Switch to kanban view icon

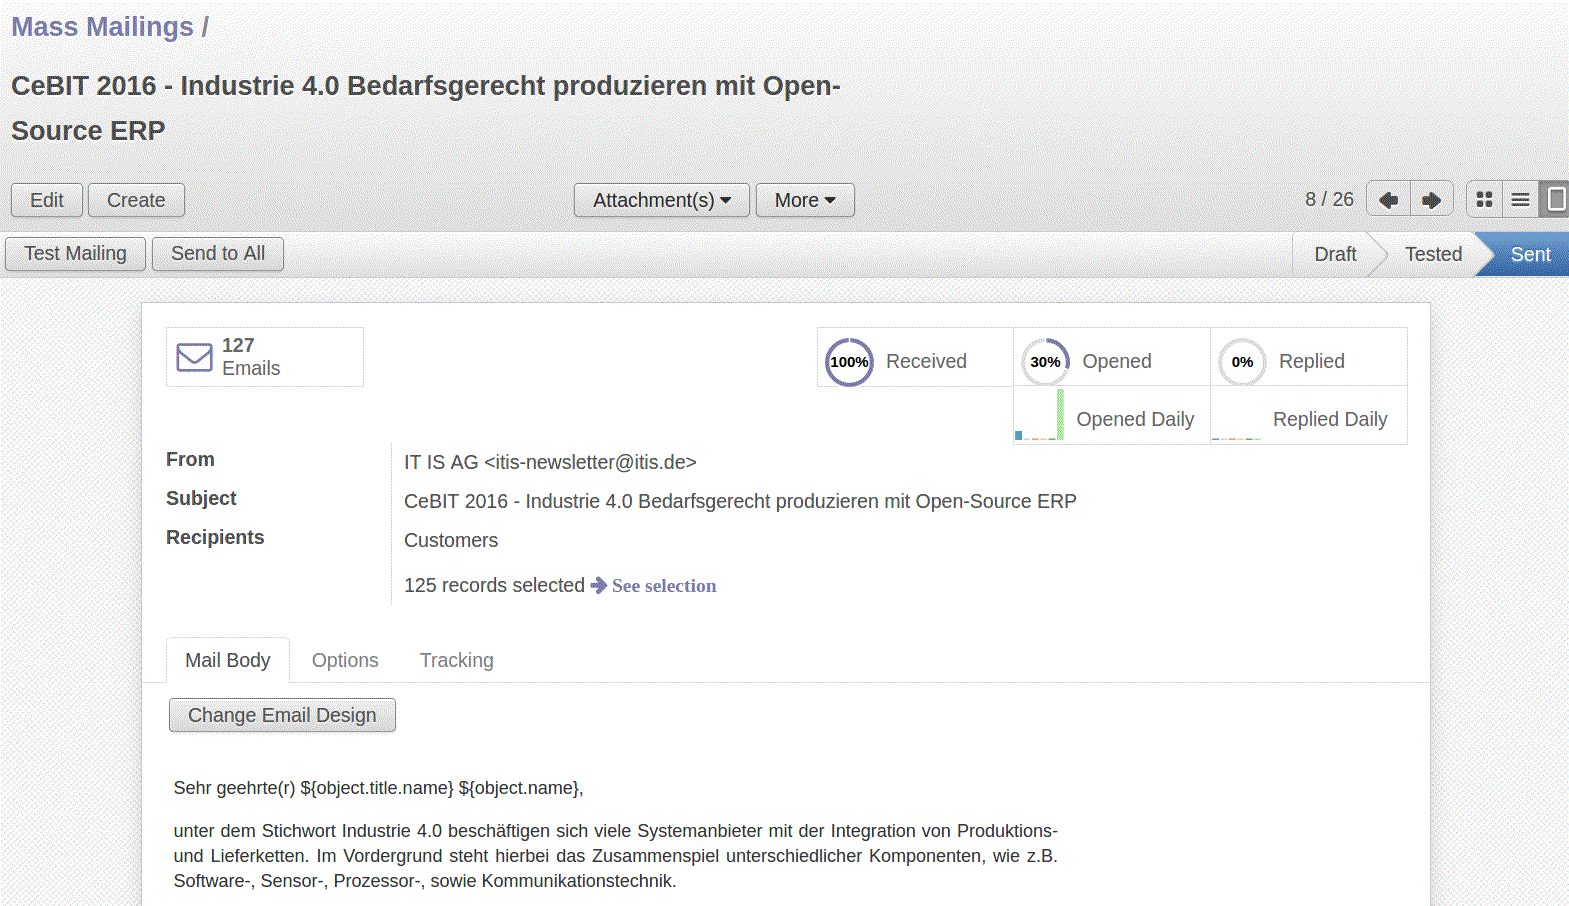point(1484,200)
